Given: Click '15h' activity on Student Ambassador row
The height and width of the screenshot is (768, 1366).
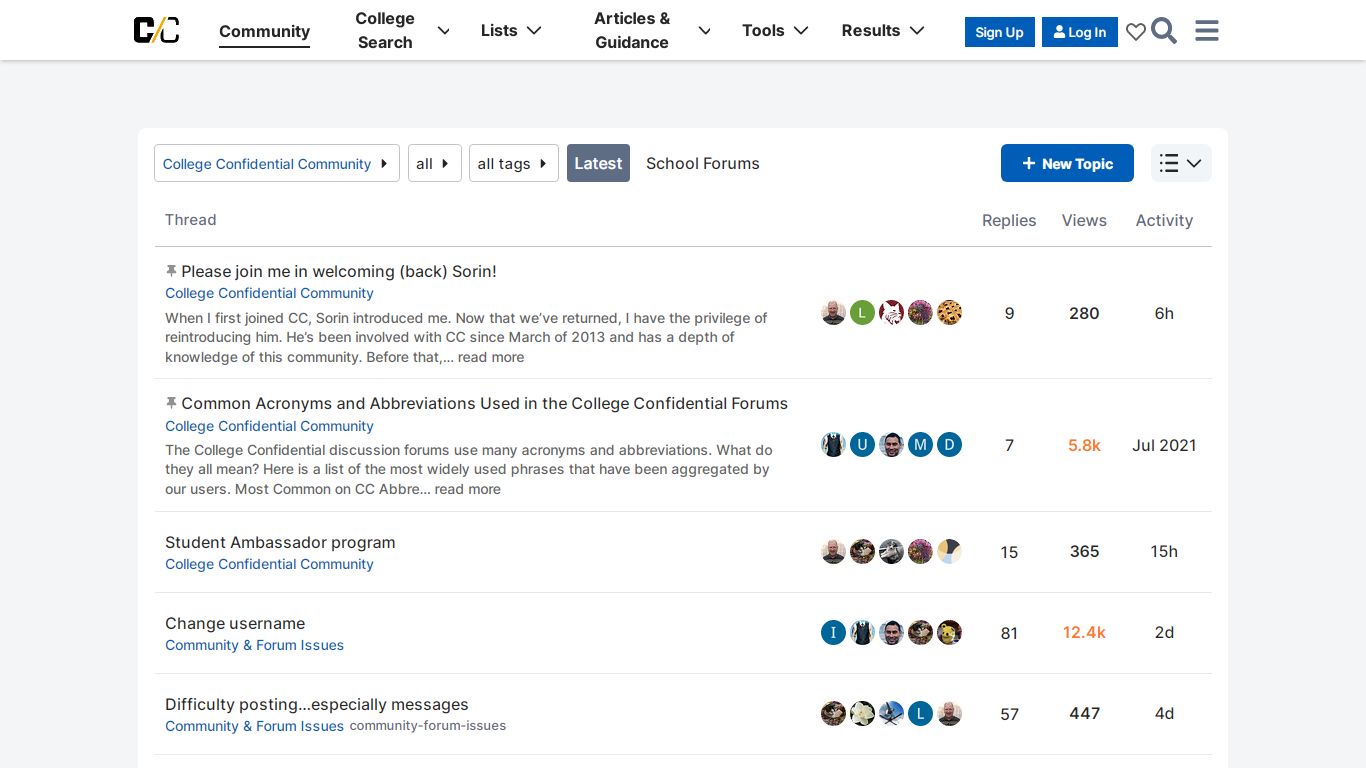Looking at the screenshot, I should coord(1164,551).
